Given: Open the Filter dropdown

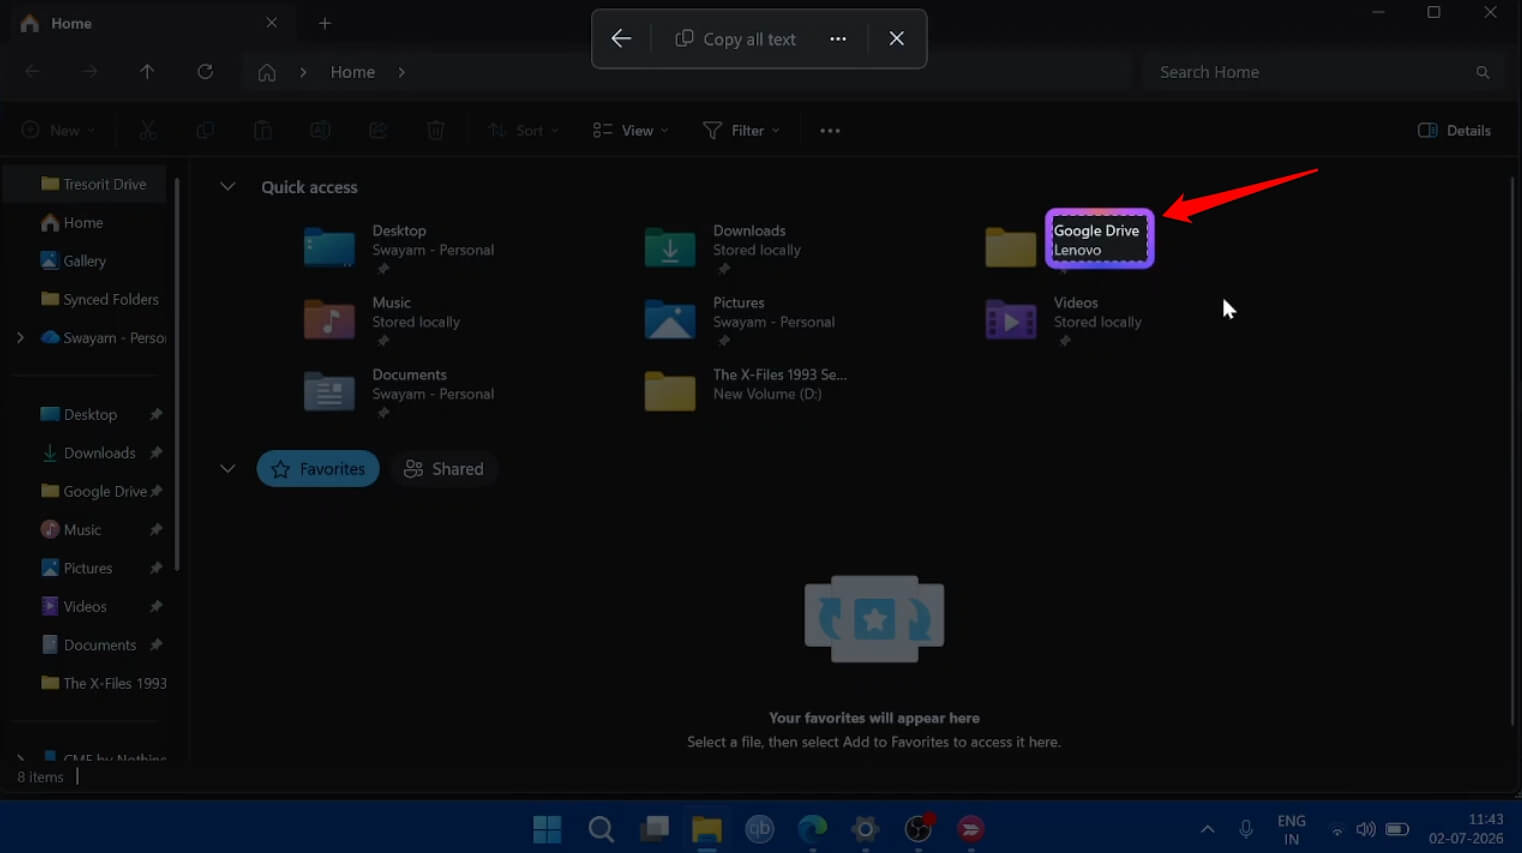Looking at the screenshot, I should (741, 130).
